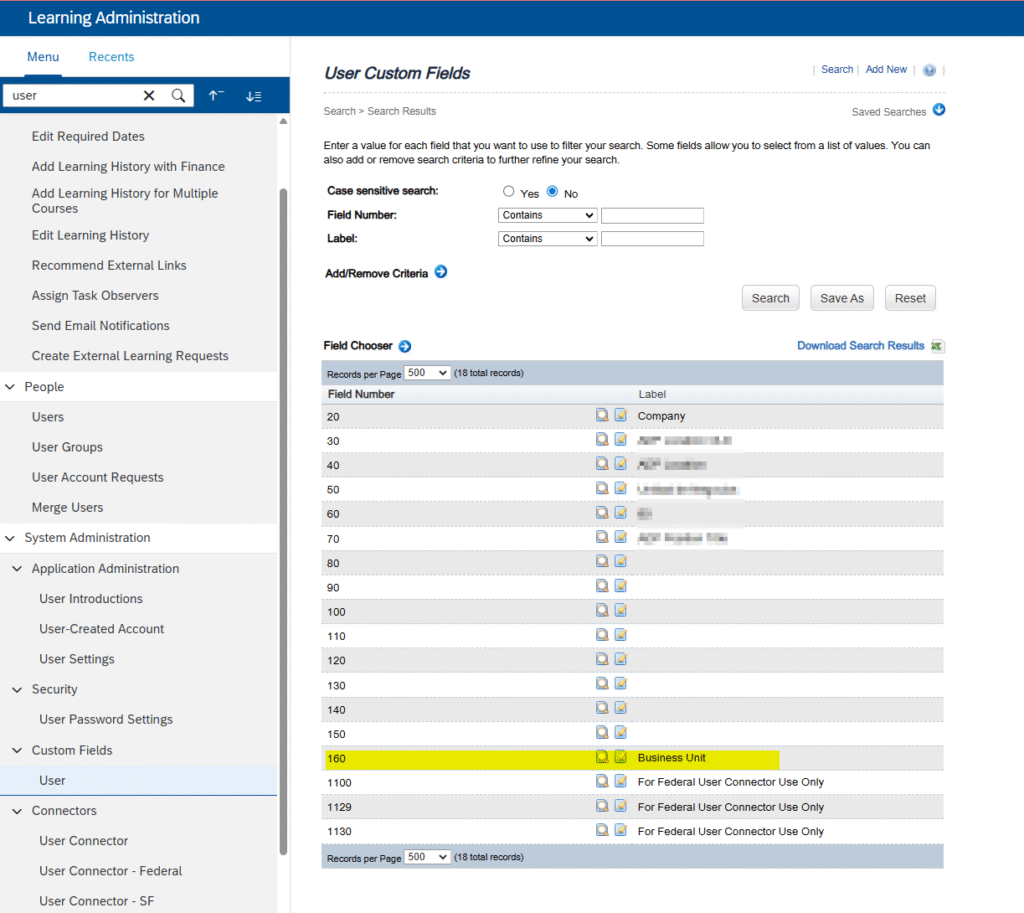Expand all menu items using down-arrow icon
Screen dimensions: 1024x913
[x=254, y=96]
